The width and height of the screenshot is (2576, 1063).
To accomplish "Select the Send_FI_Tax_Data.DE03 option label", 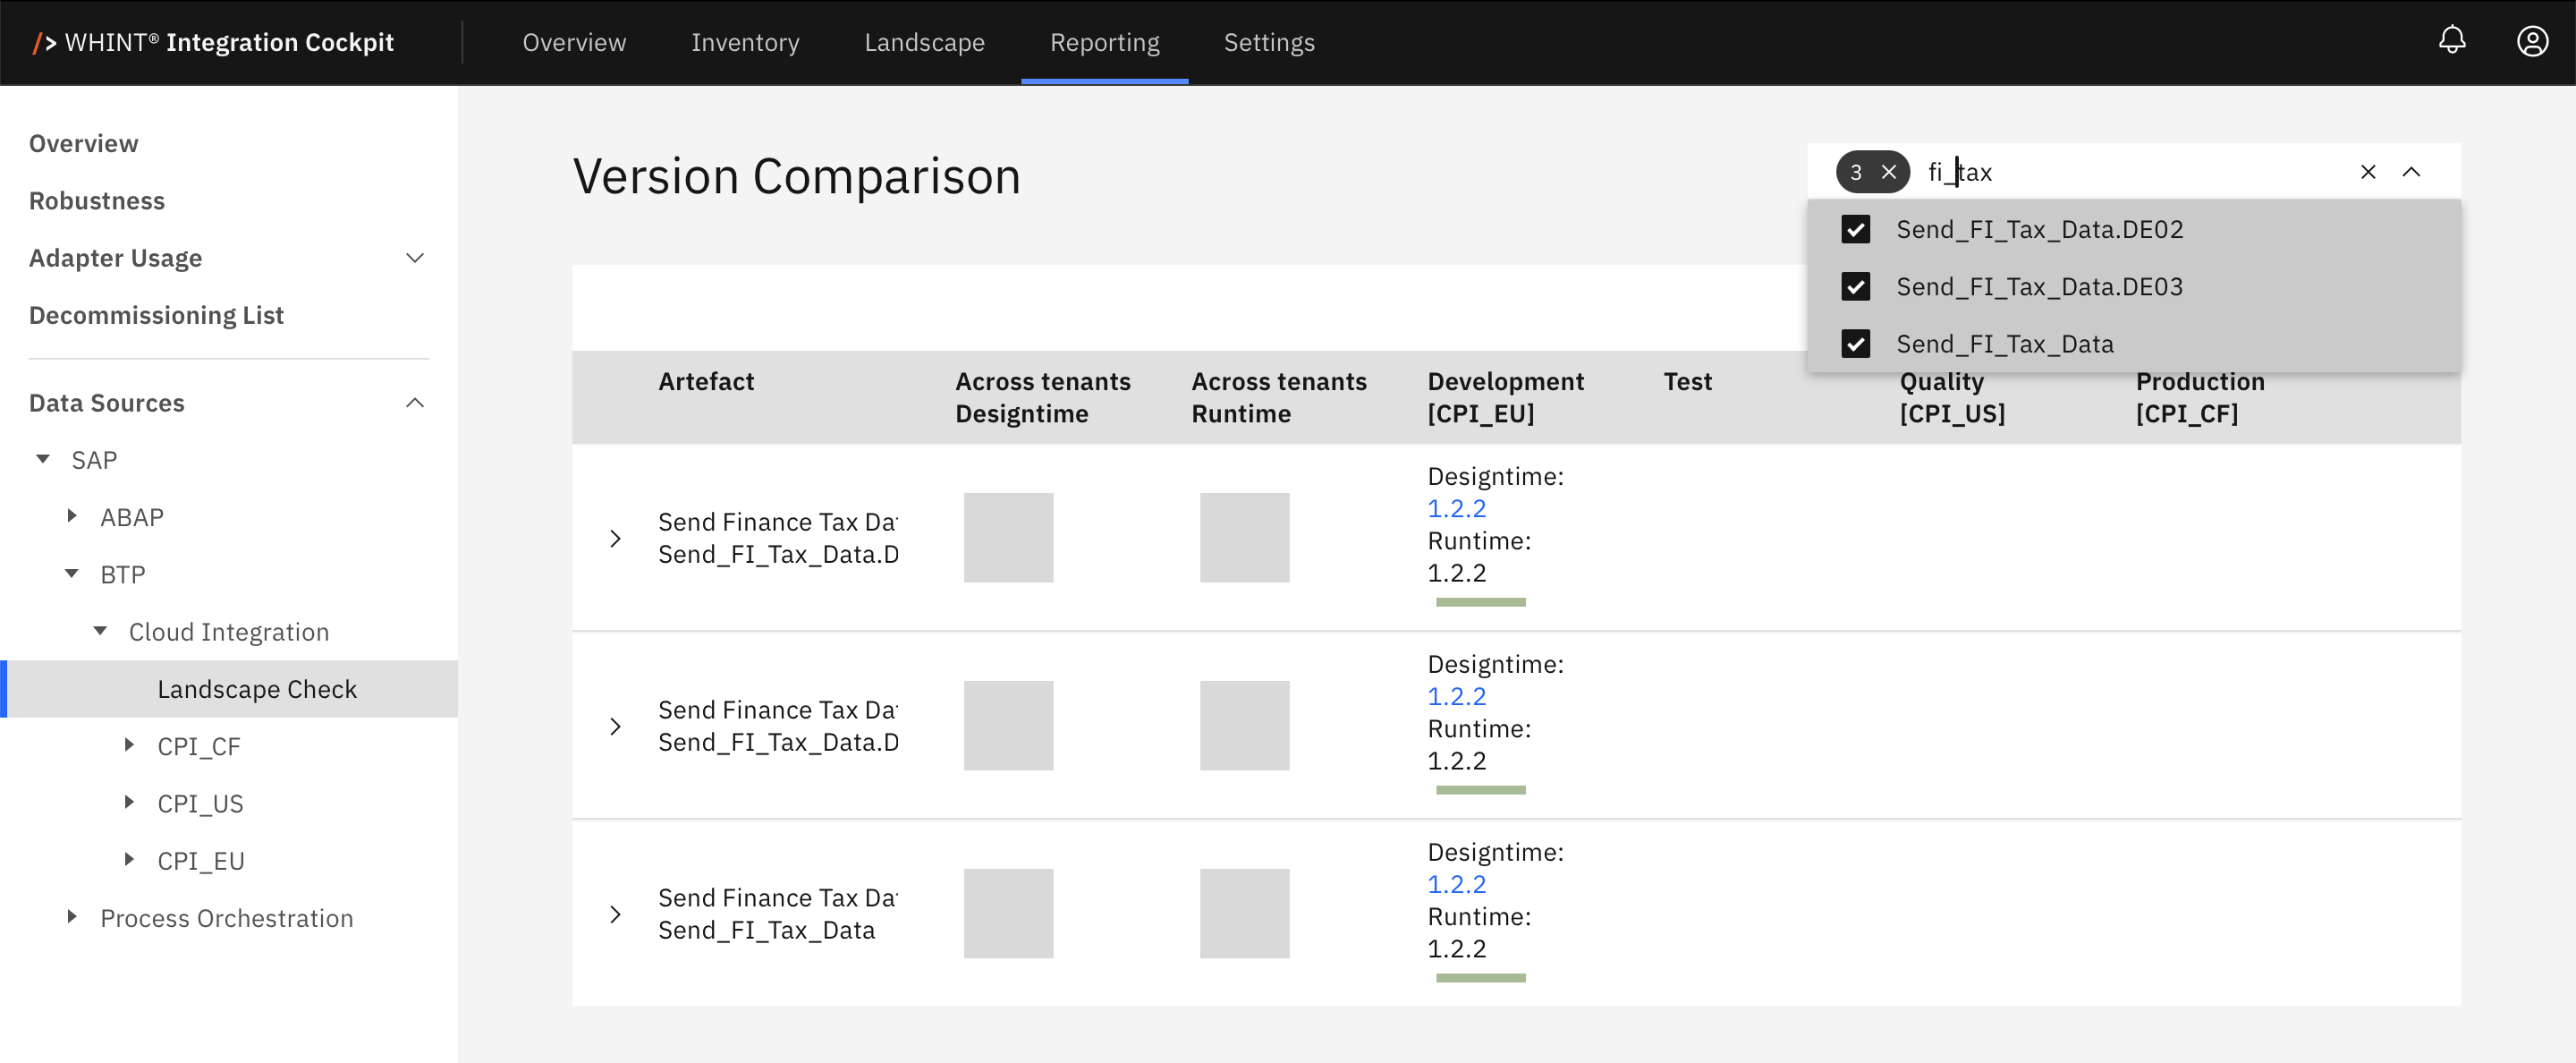I will pyautogui.click(x=2039, y=287).
